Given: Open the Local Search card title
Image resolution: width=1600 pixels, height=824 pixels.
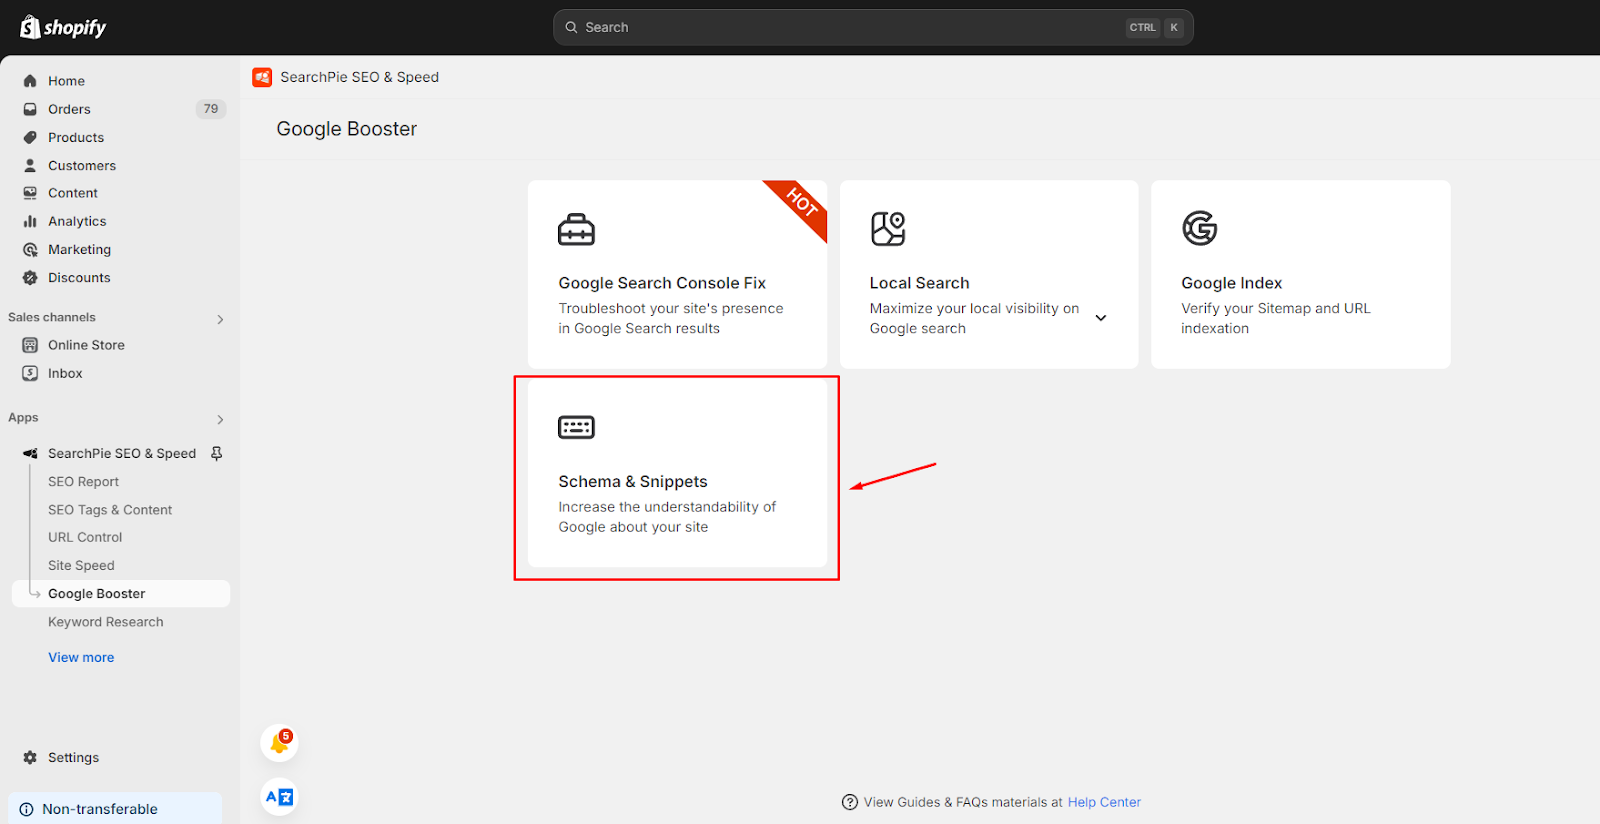Looking at the screenshot, I should (919, 283).
